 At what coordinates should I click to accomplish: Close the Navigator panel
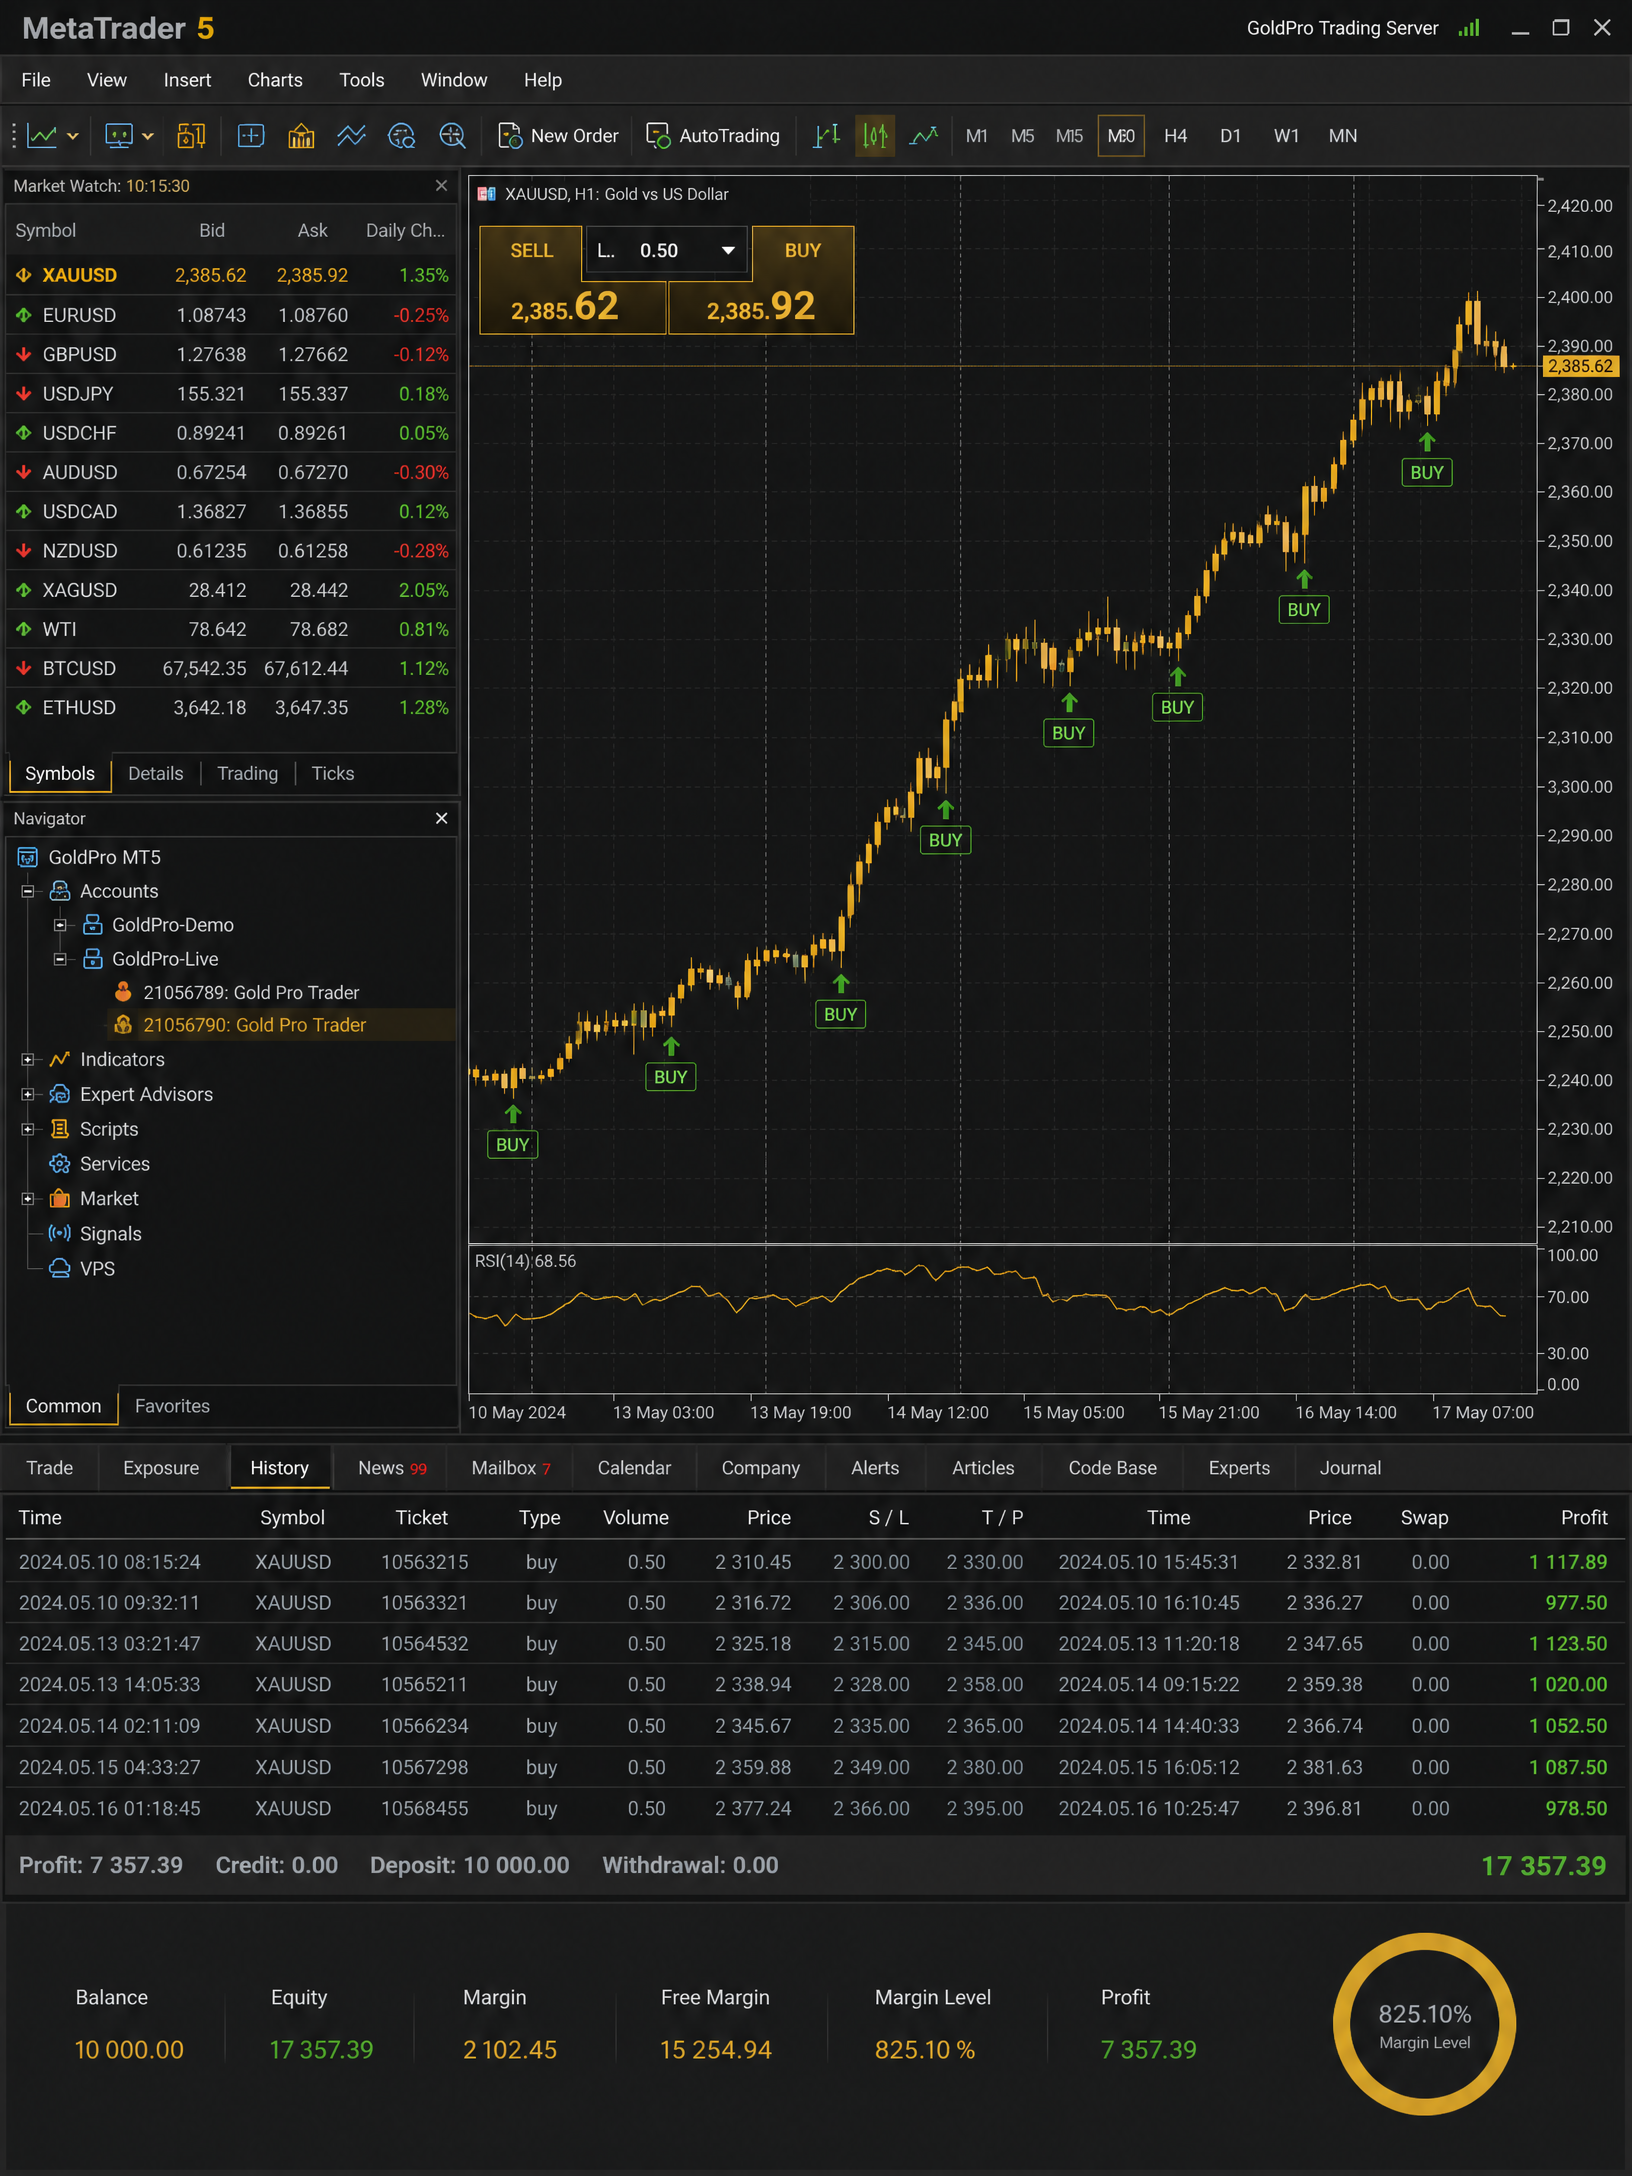(x=441, y=818)
